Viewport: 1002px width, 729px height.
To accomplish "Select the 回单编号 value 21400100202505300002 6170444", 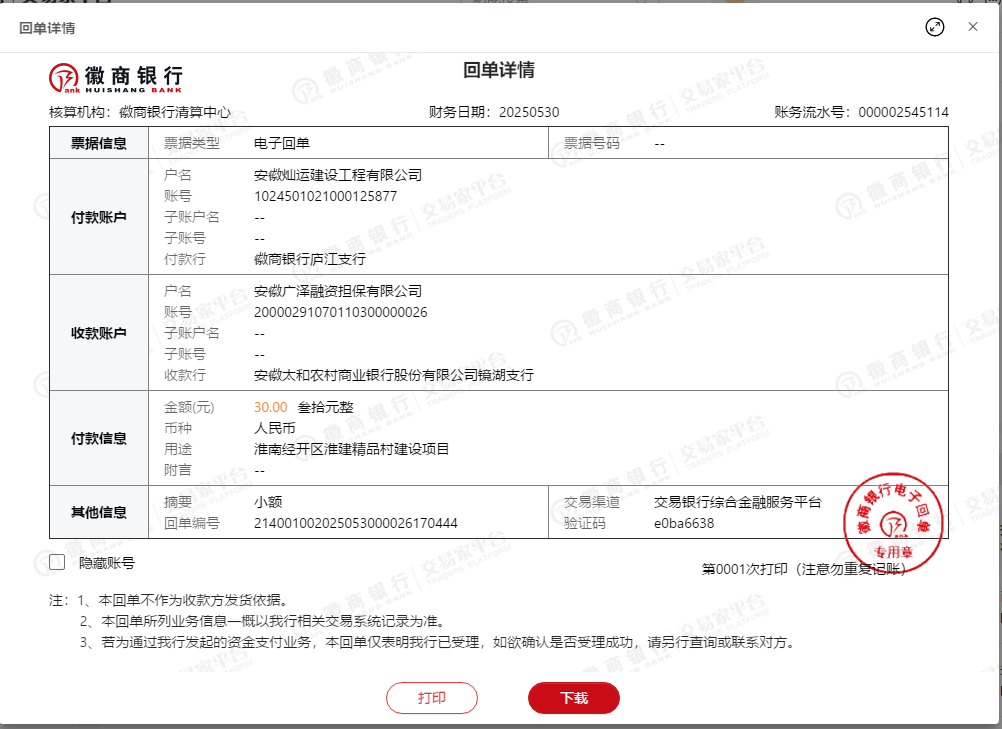I will click(355, 523).
